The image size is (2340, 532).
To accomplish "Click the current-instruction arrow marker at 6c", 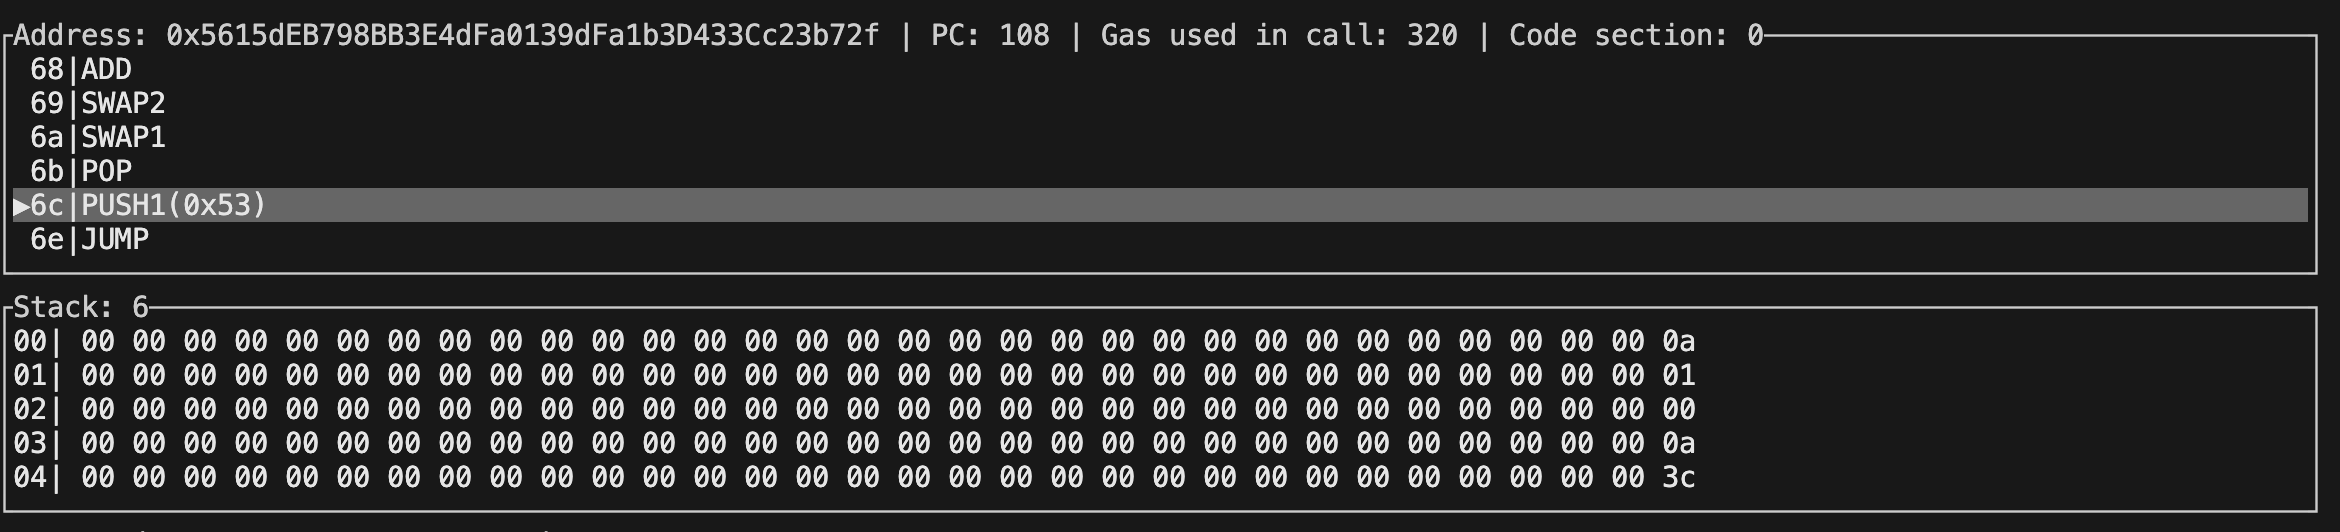I will click(21, 205).
